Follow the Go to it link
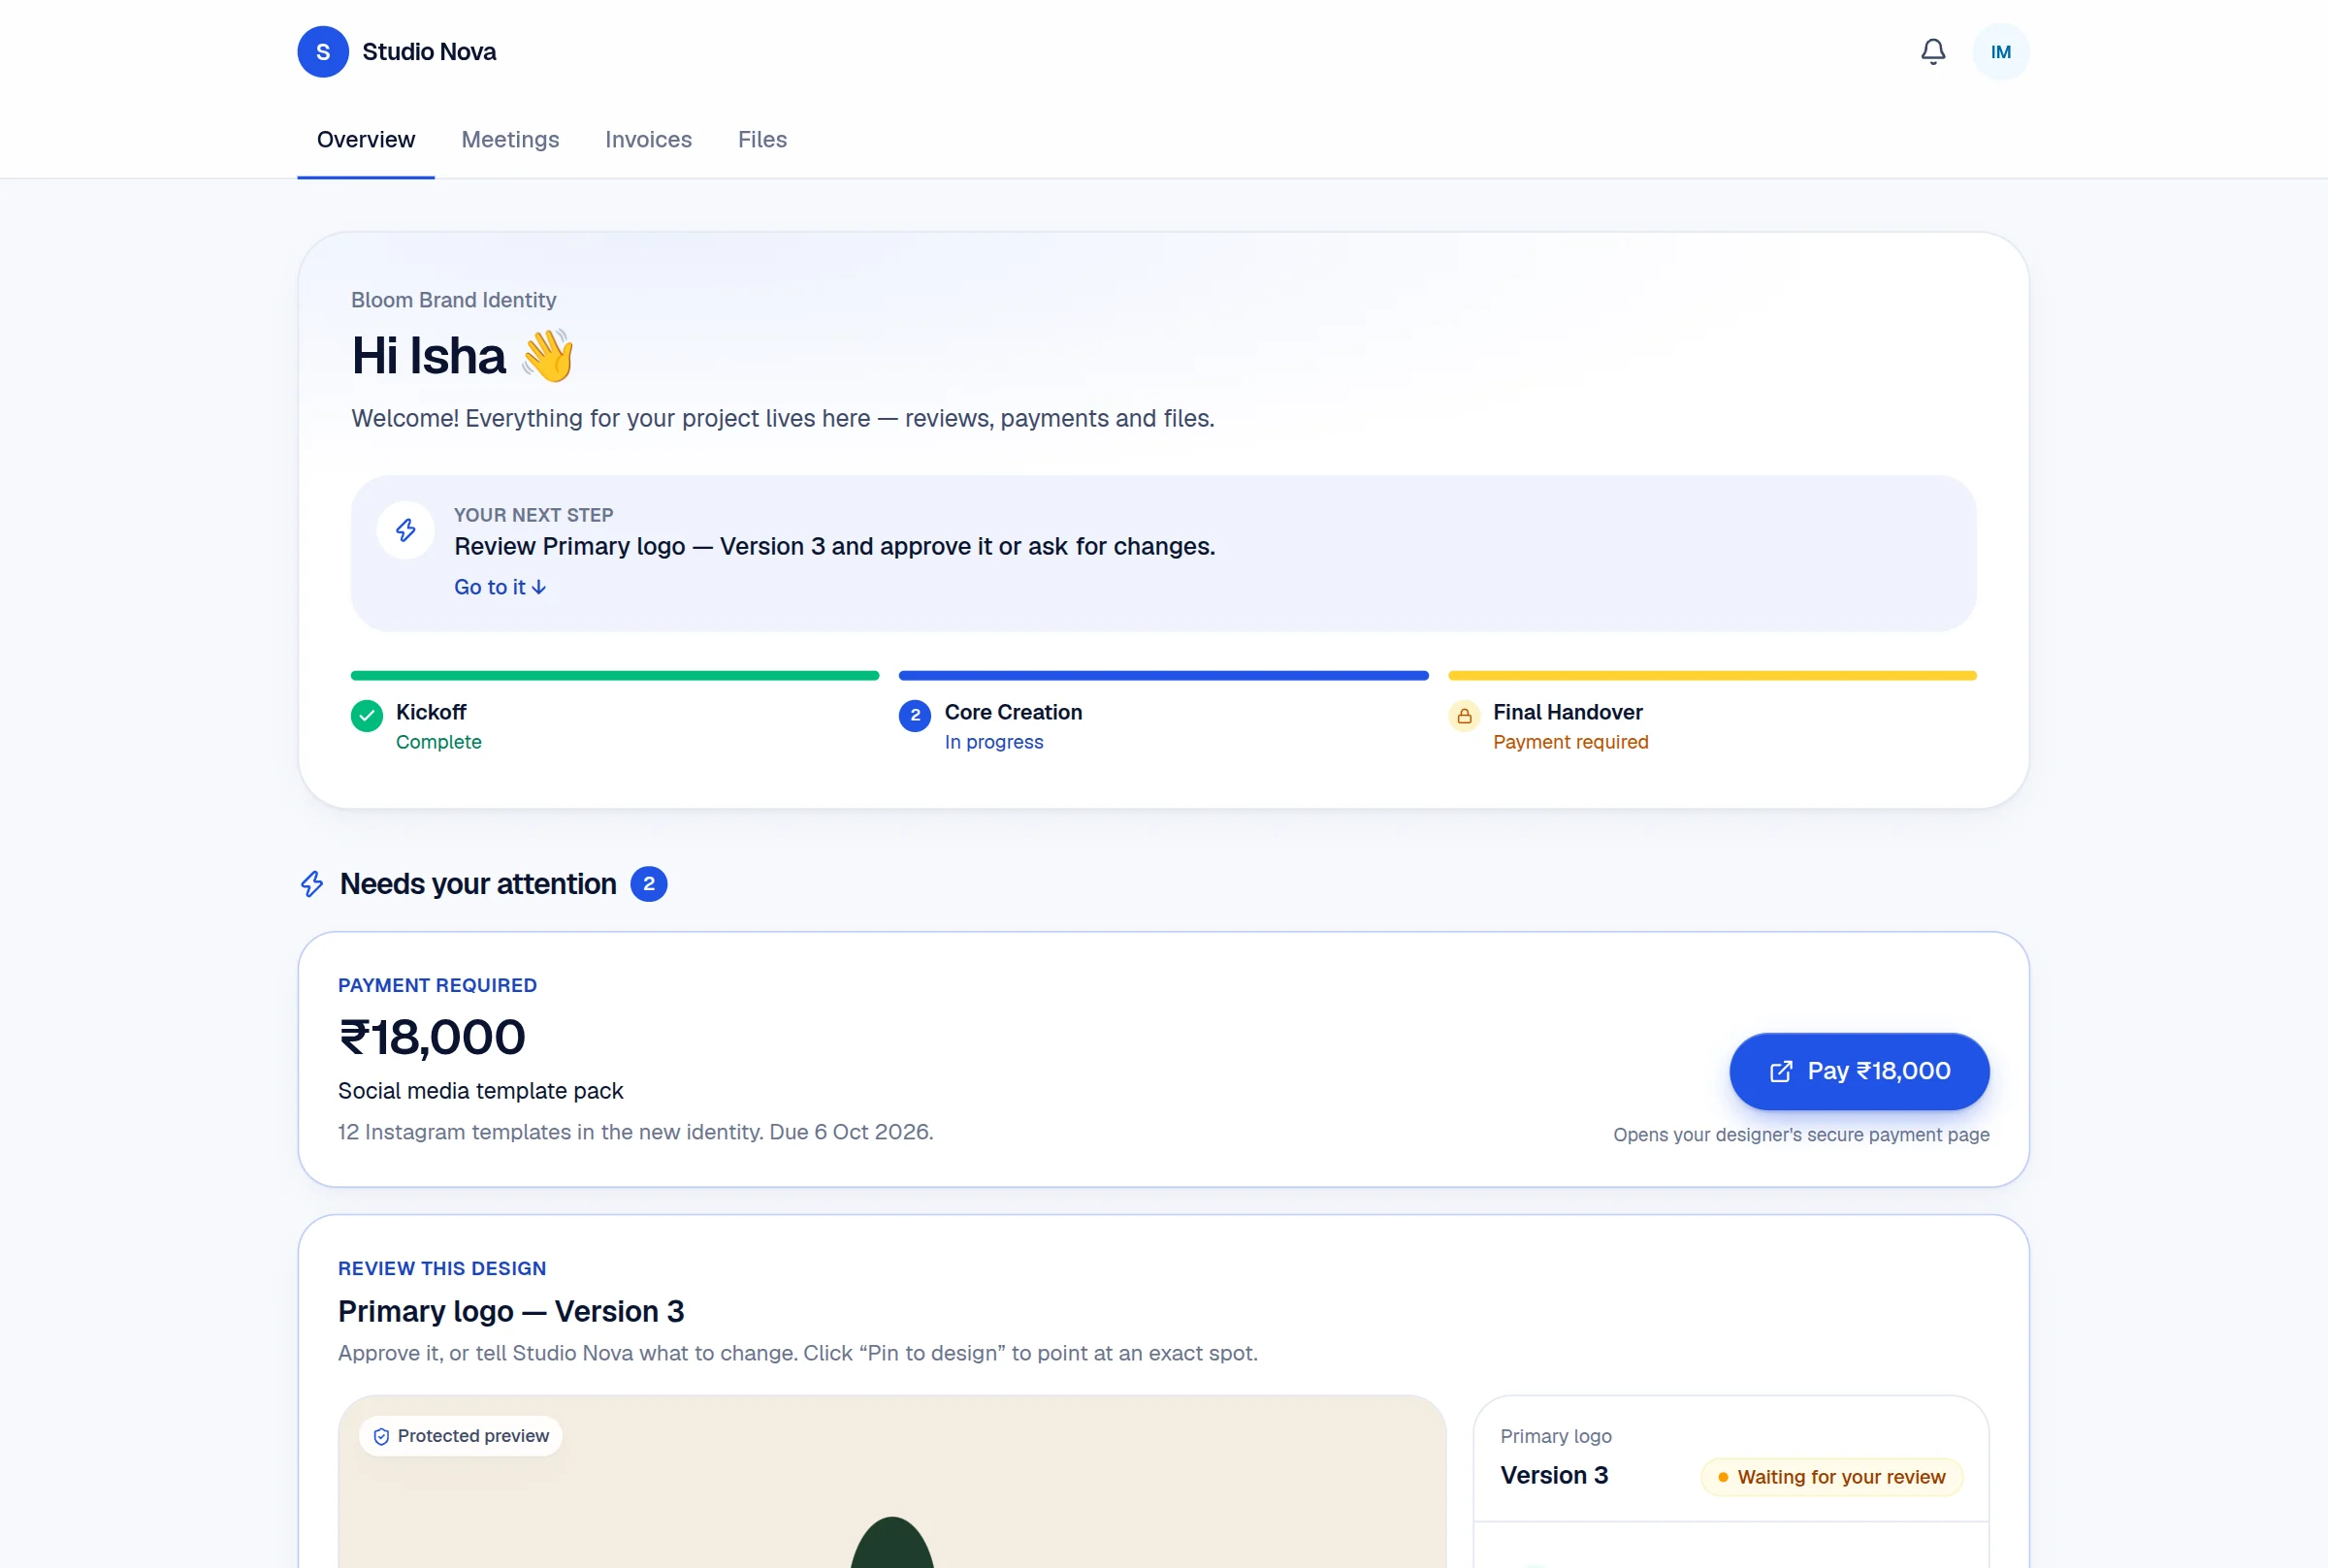 pos(500,588)
